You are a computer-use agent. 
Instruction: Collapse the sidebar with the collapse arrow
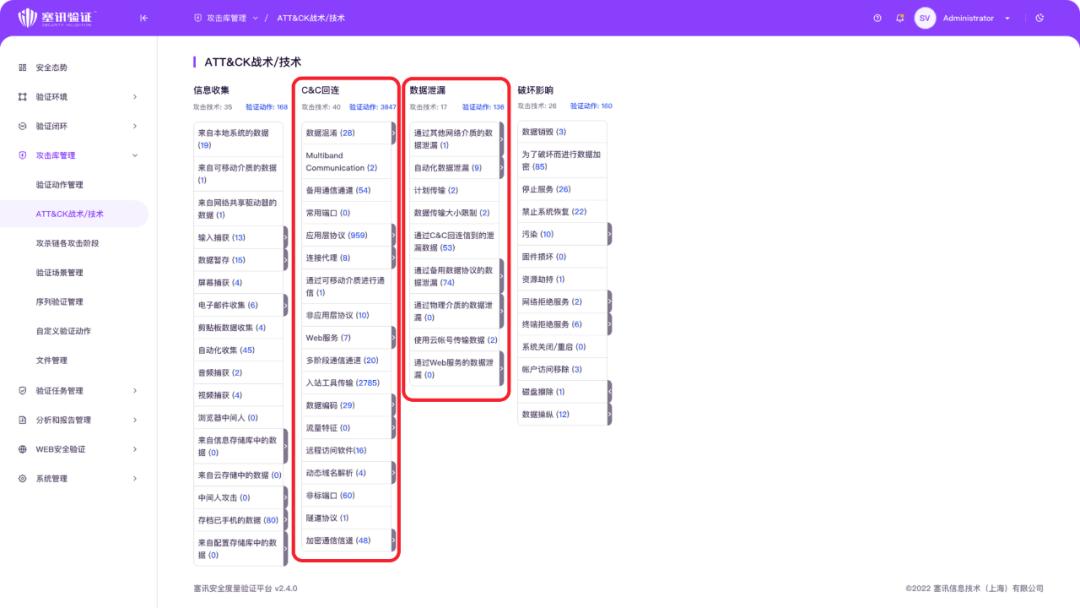[x=143, y=17]
